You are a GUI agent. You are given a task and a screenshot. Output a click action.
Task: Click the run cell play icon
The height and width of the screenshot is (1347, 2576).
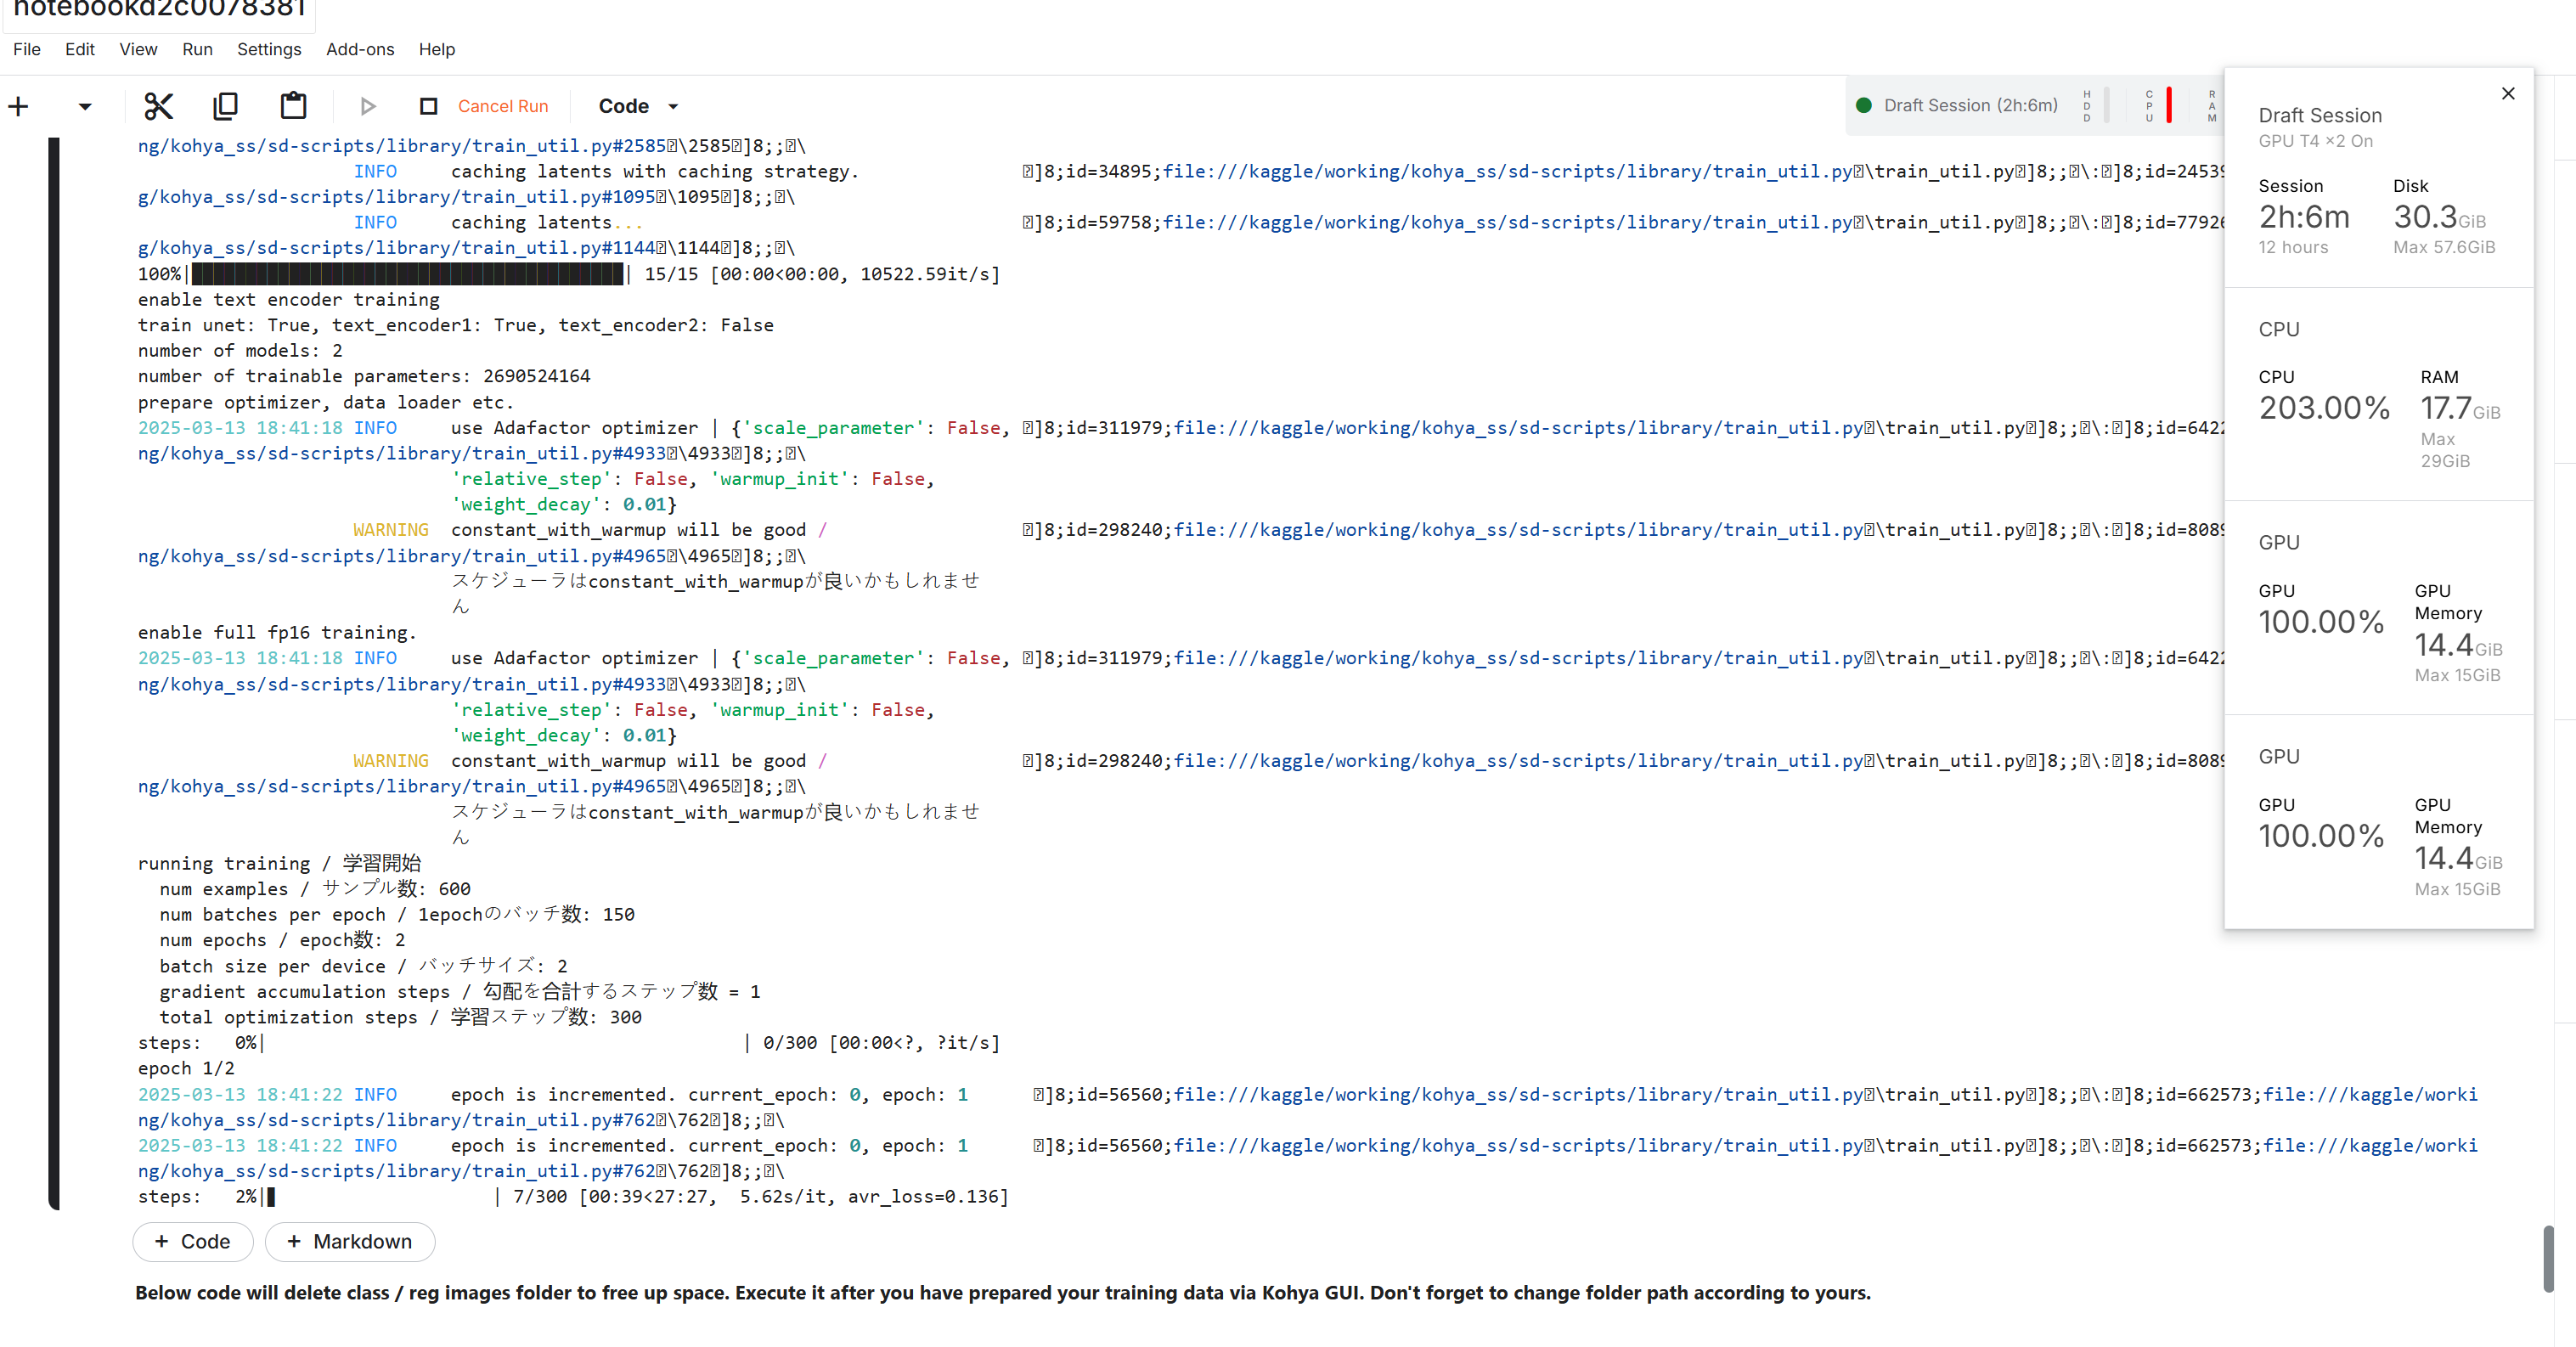click(x=367, y=106)
